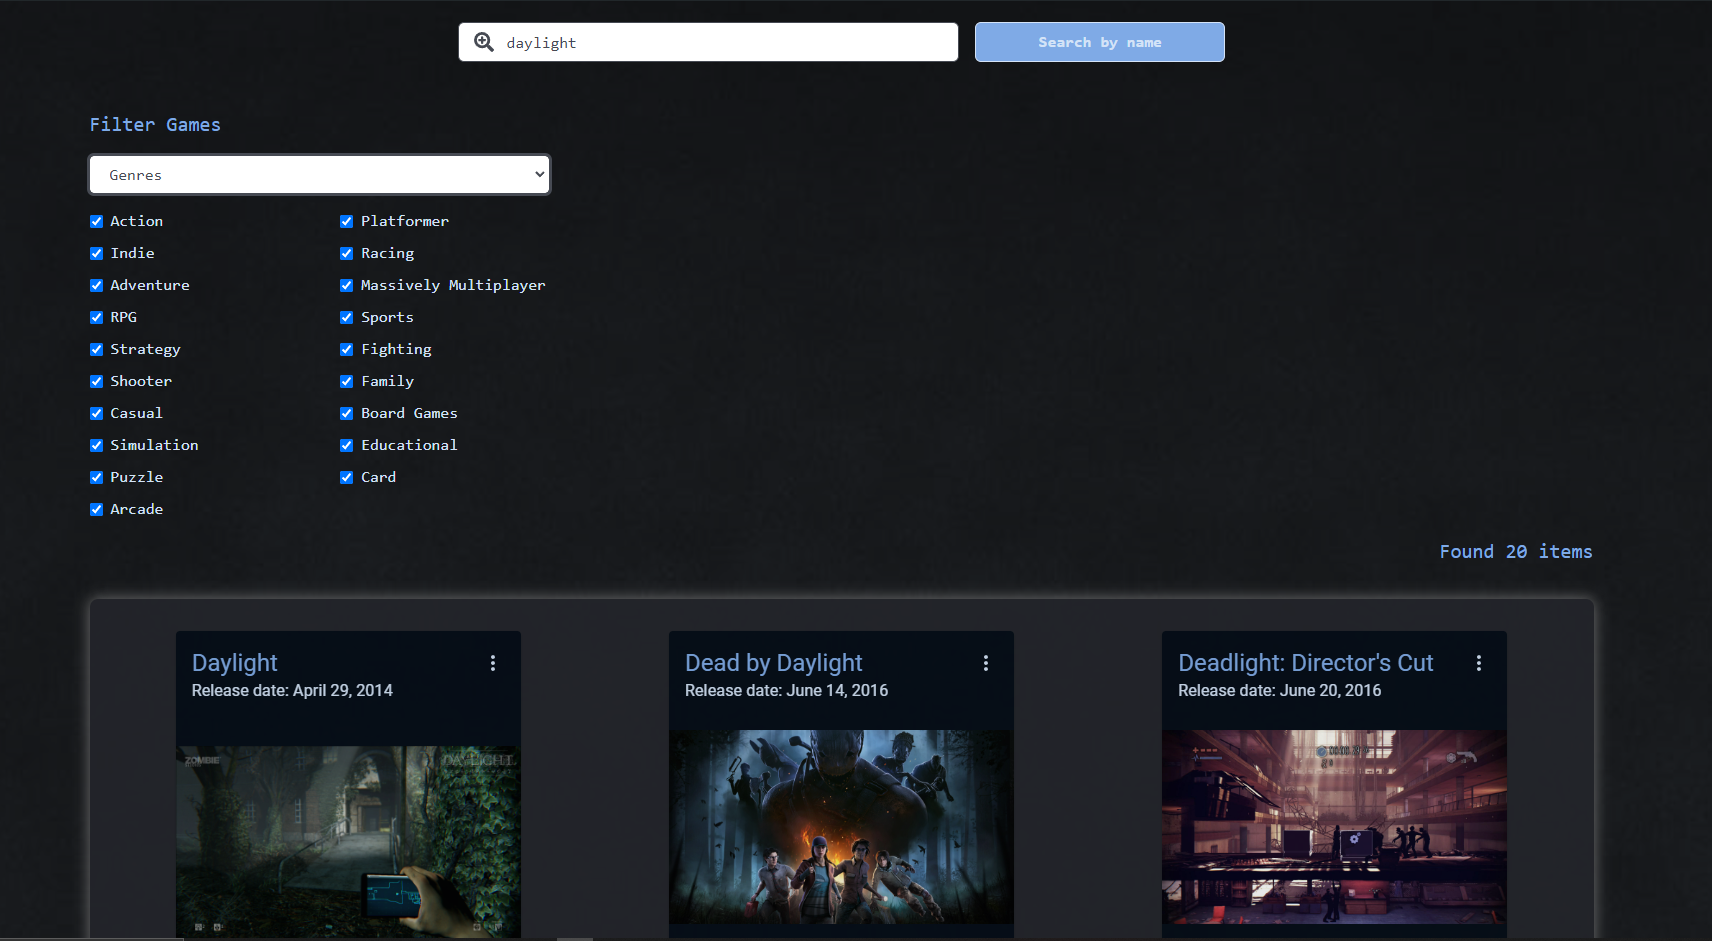Expand the Genres dropdown

point(319,174)
